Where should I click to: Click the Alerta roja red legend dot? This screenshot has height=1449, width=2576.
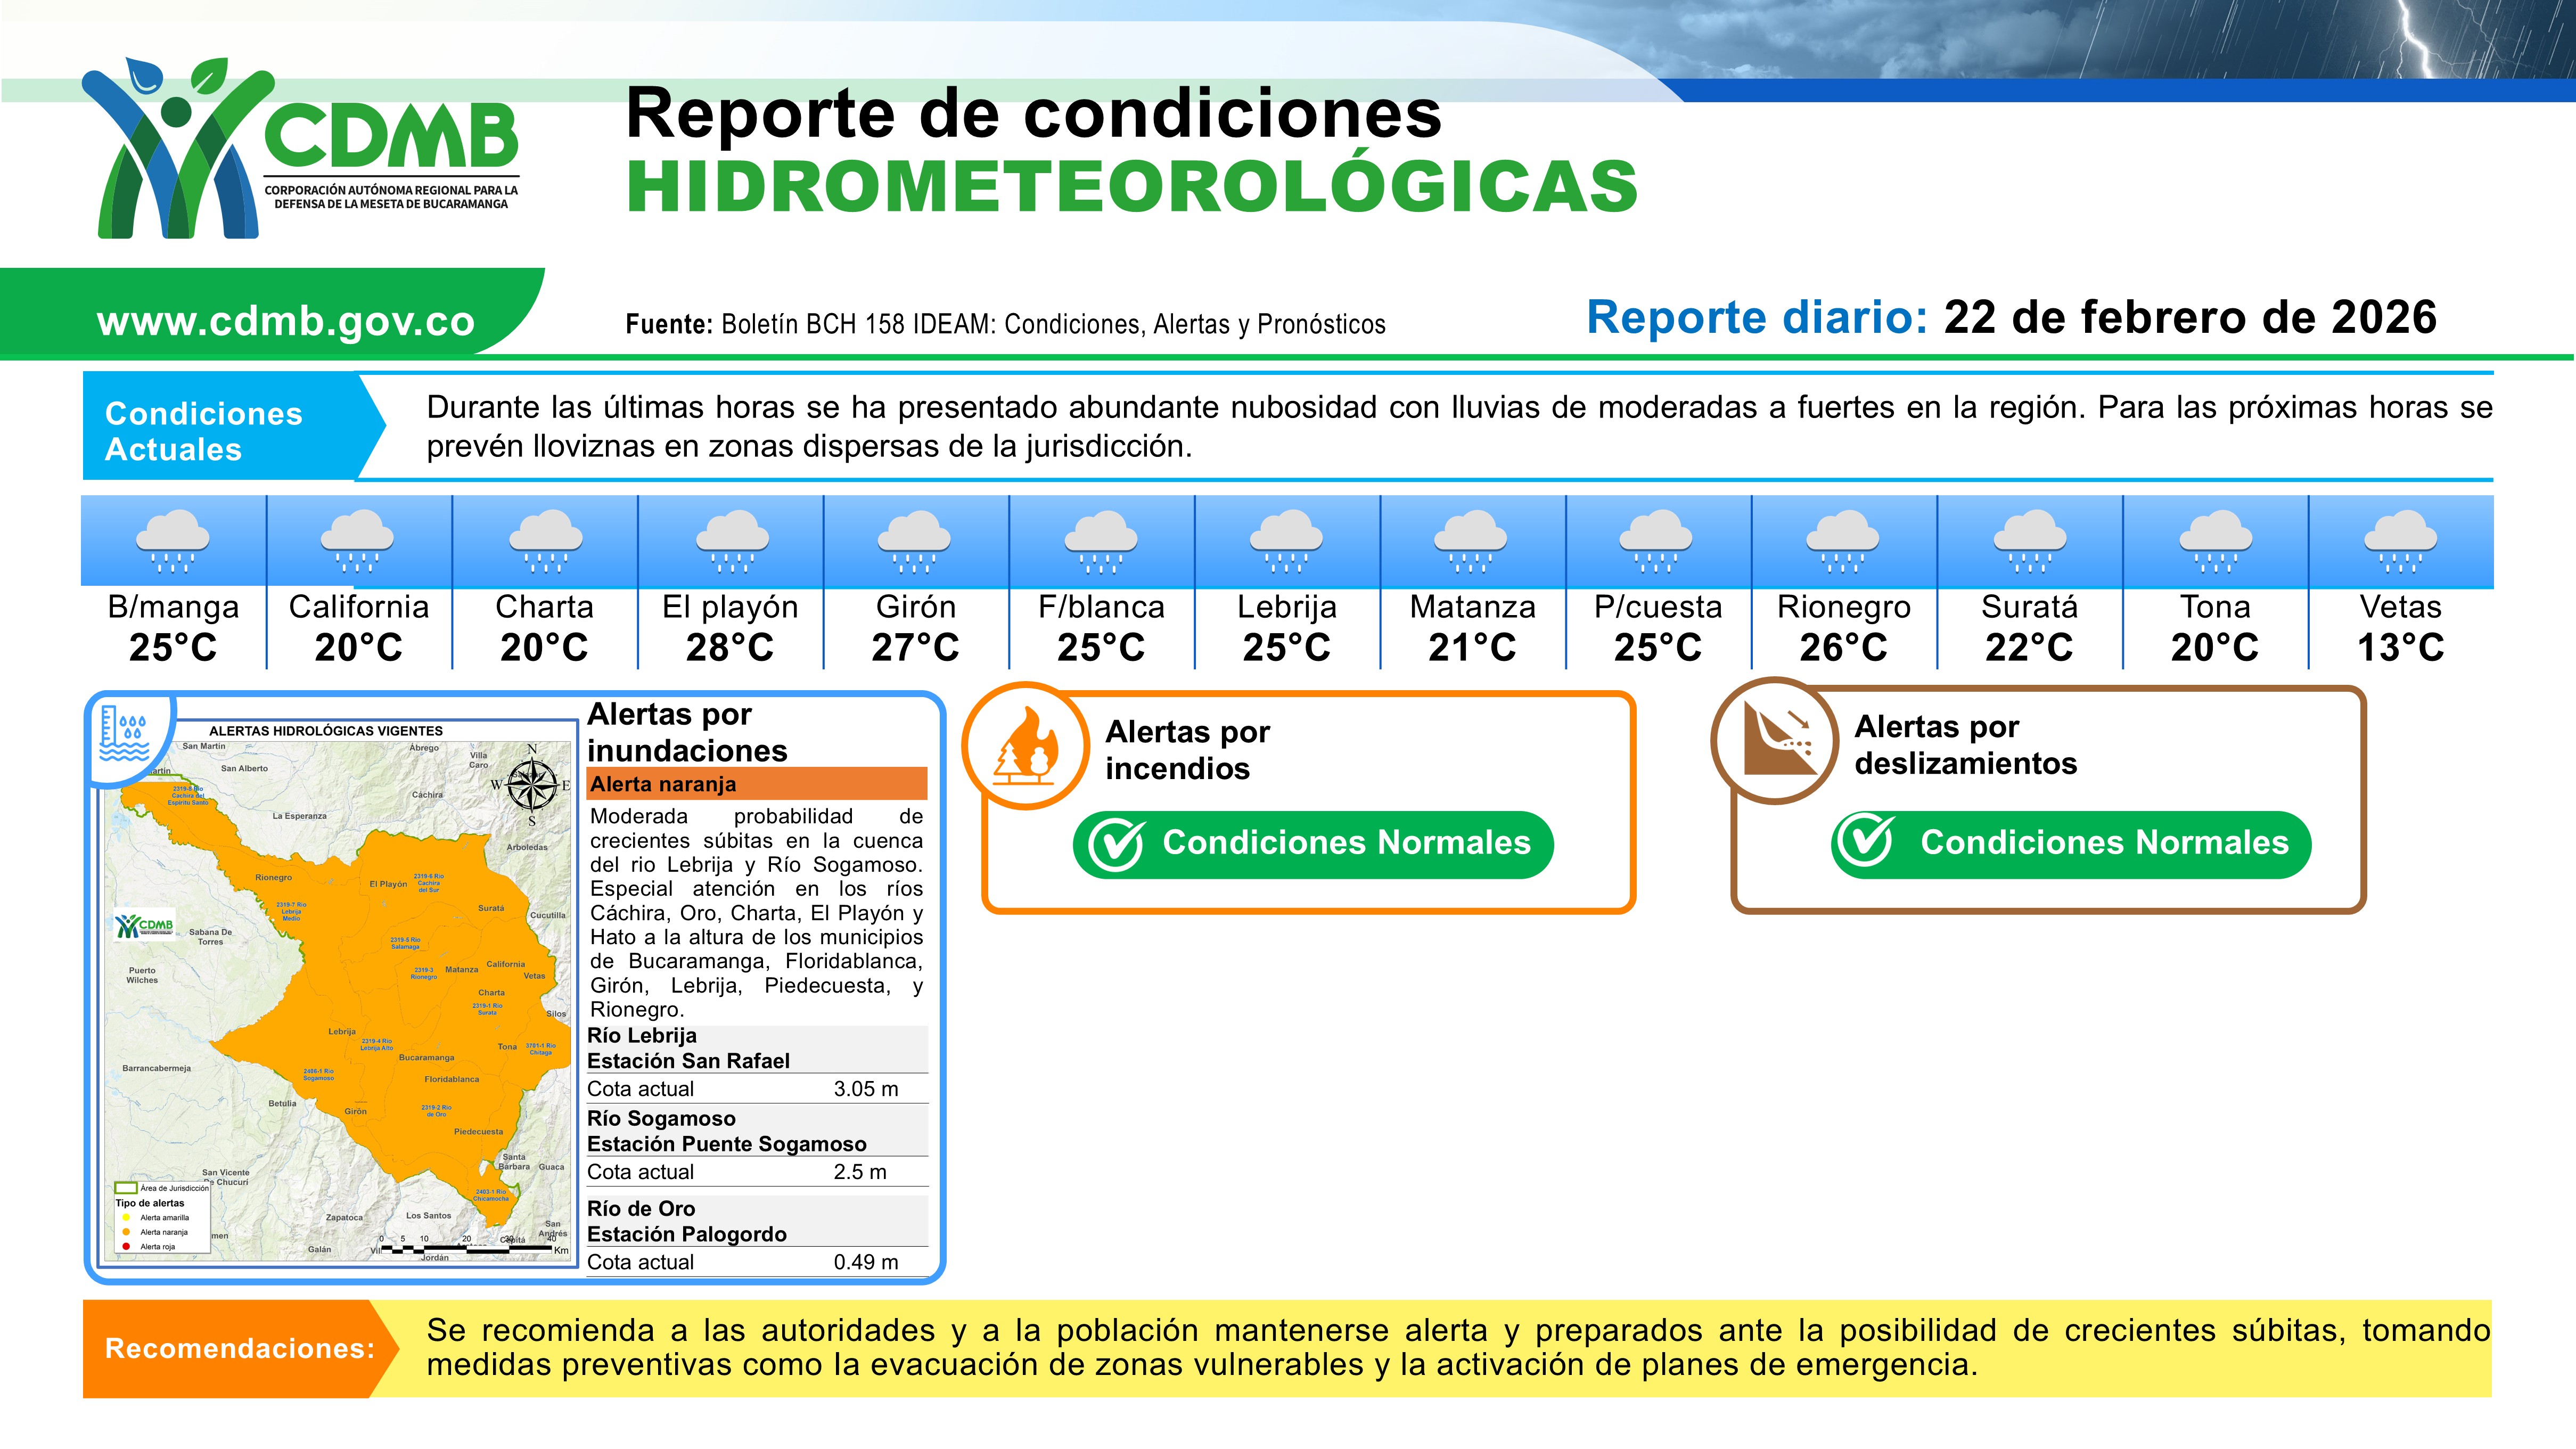tap(126, 1246)
